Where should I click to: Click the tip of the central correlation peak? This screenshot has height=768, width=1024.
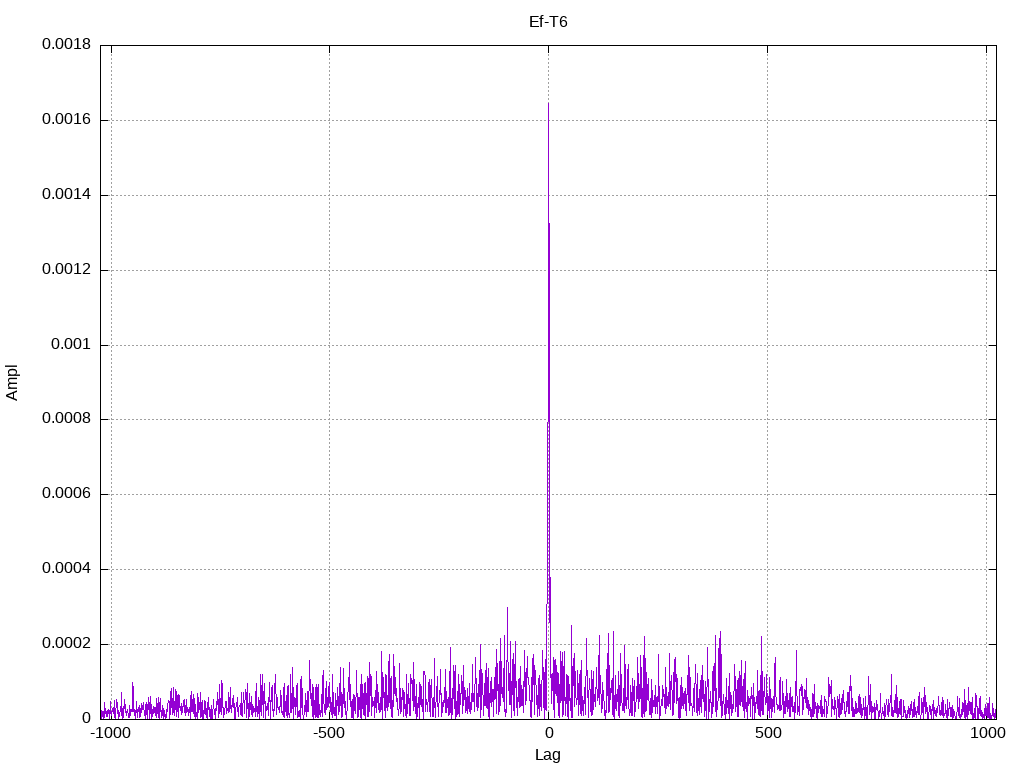[548, 103]
